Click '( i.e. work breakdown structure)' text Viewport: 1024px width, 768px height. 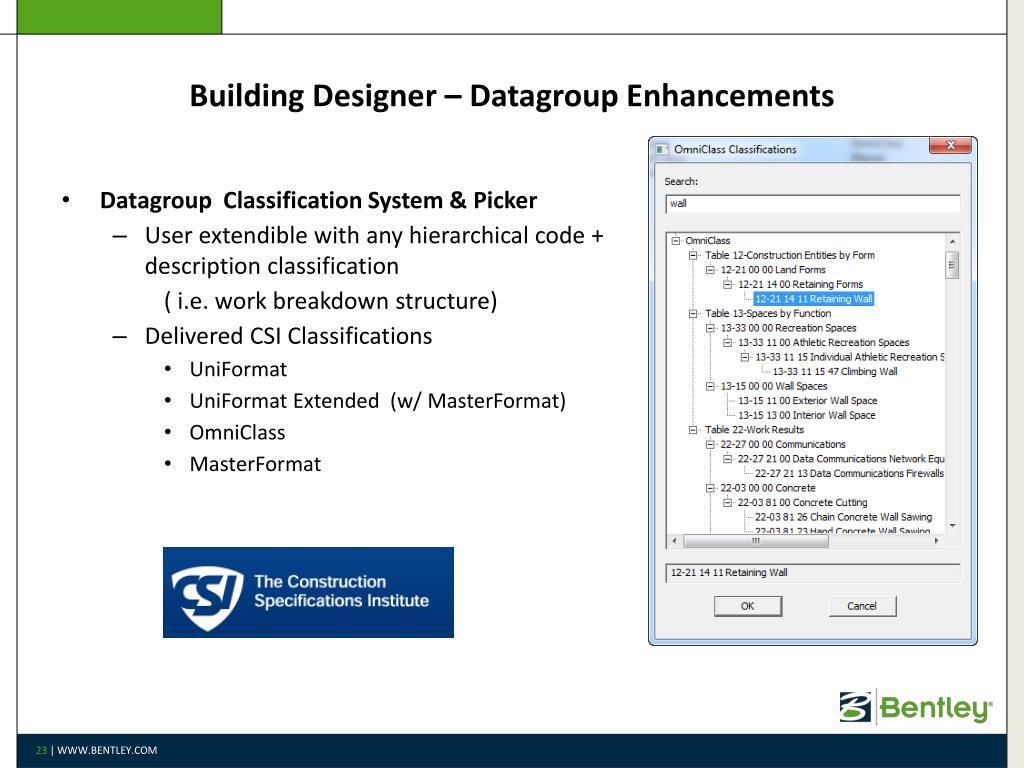tap(330, 301)
